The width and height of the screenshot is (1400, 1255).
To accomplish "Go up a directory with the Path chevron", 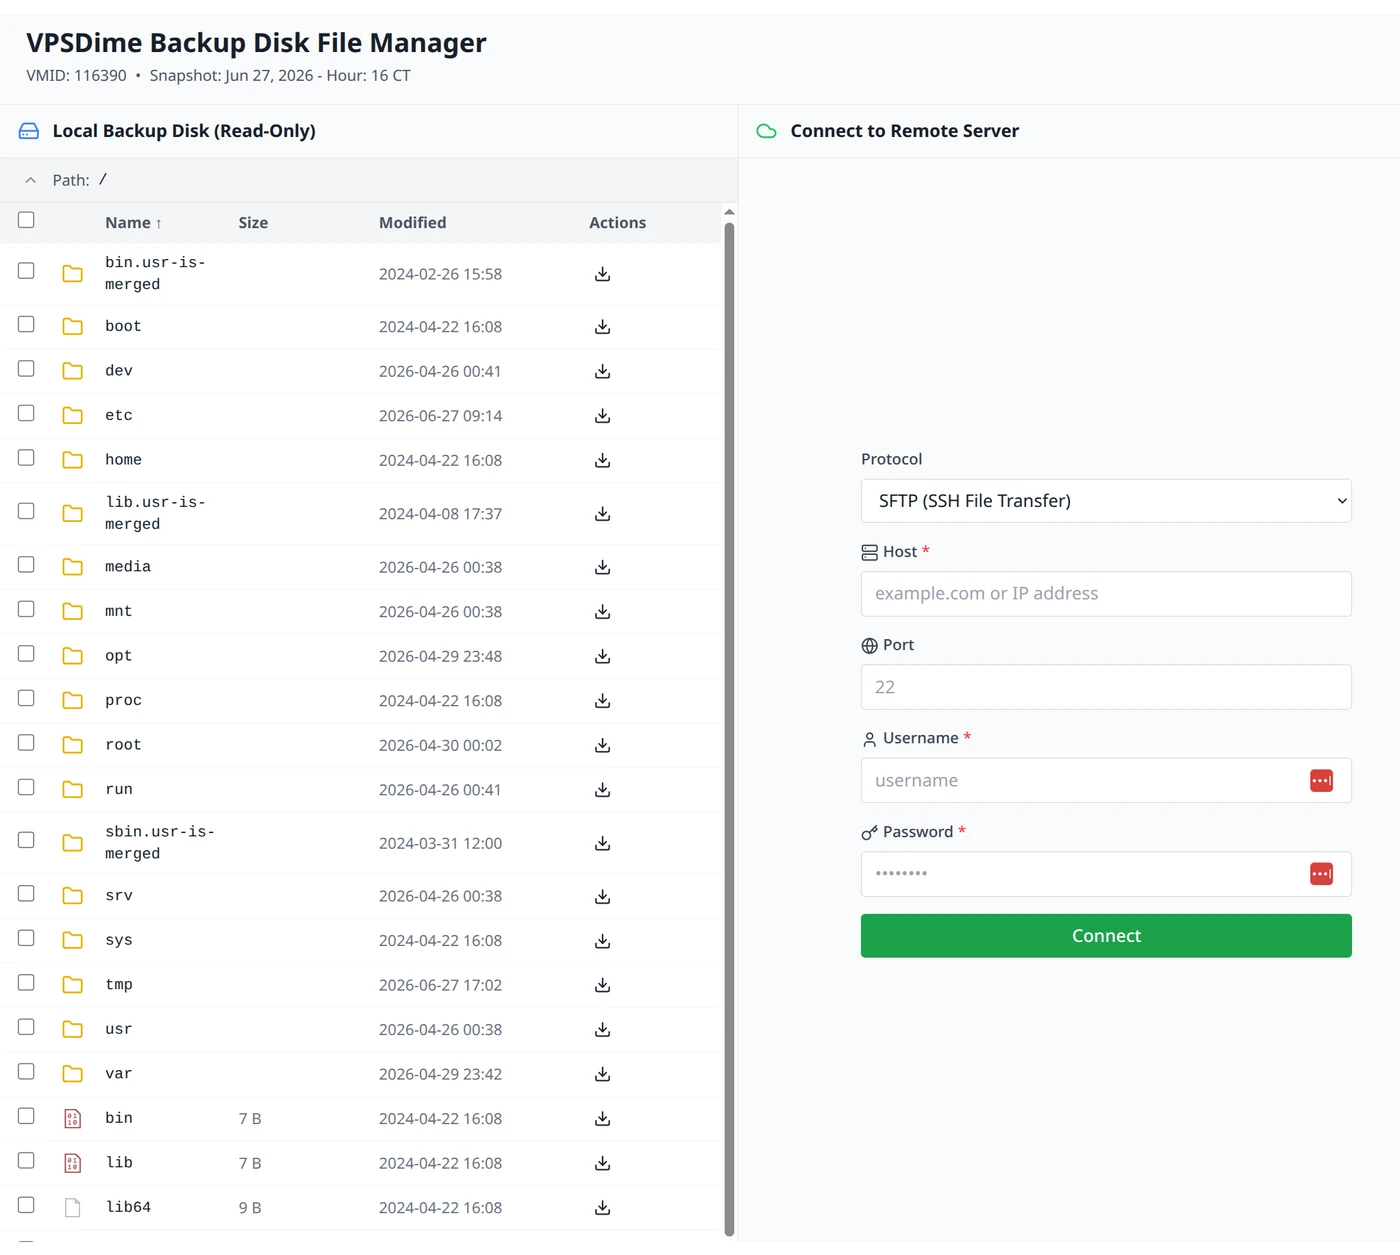I will 31,180.
